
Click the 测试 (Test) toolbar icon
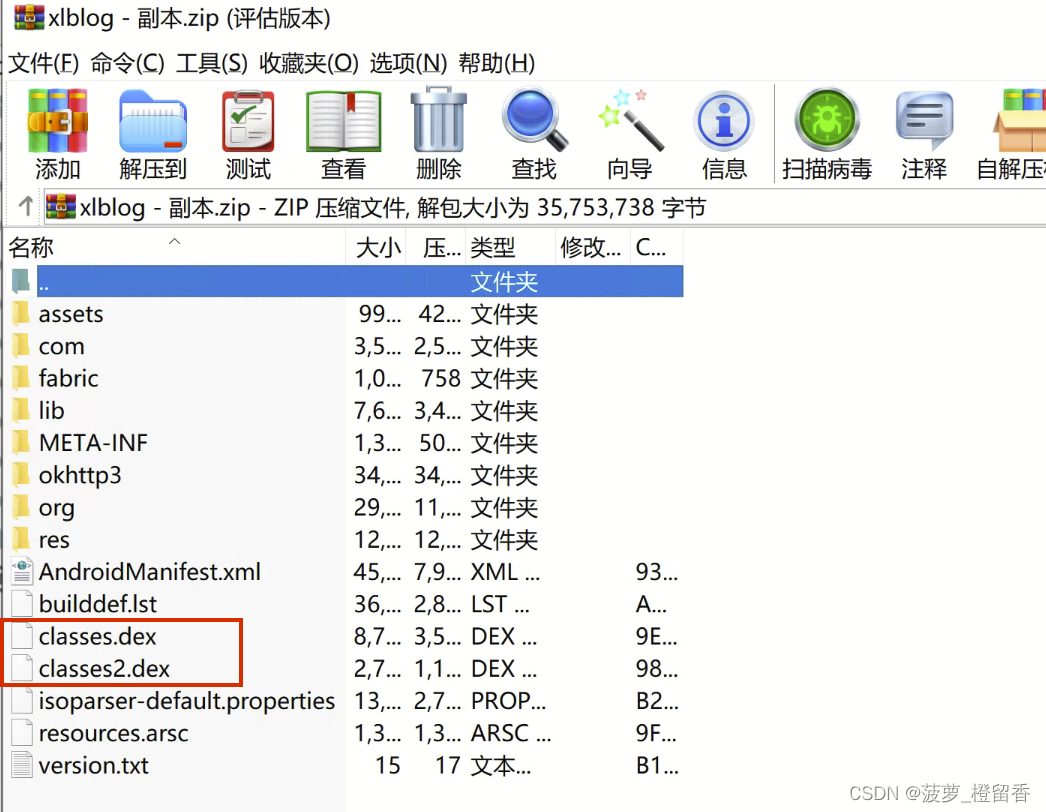click(x=248, y=121)
